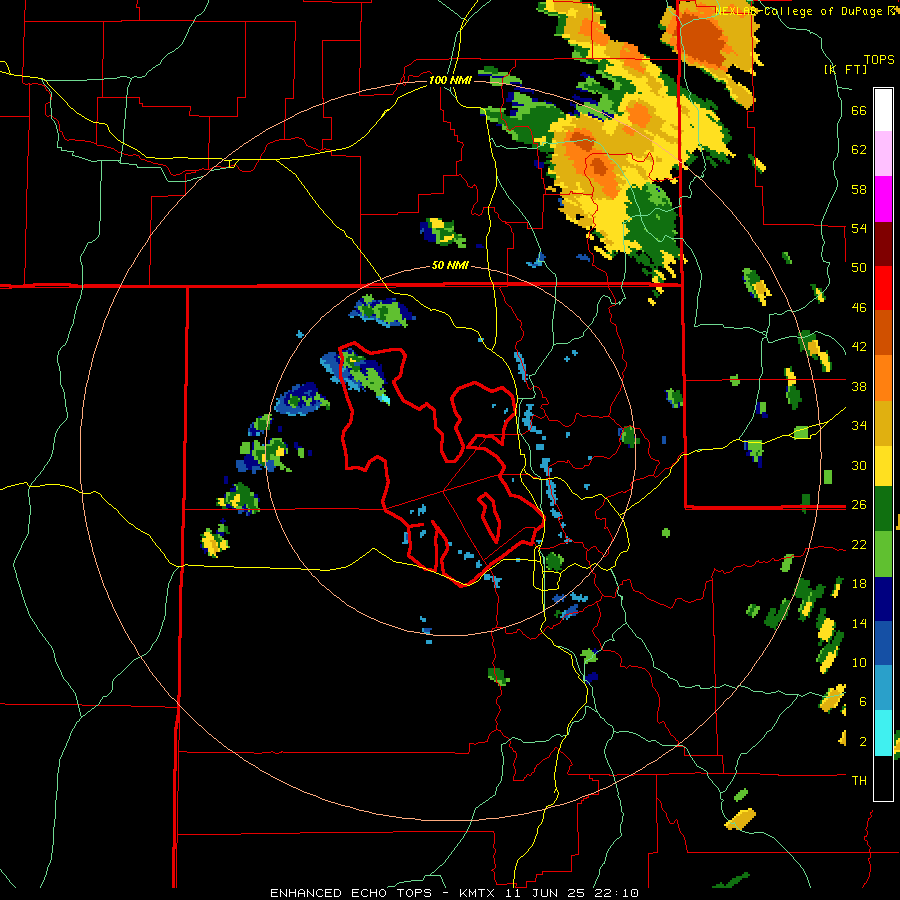Pick the cyan color scale segment
This screenshot has width=900, height=900.
883,733
